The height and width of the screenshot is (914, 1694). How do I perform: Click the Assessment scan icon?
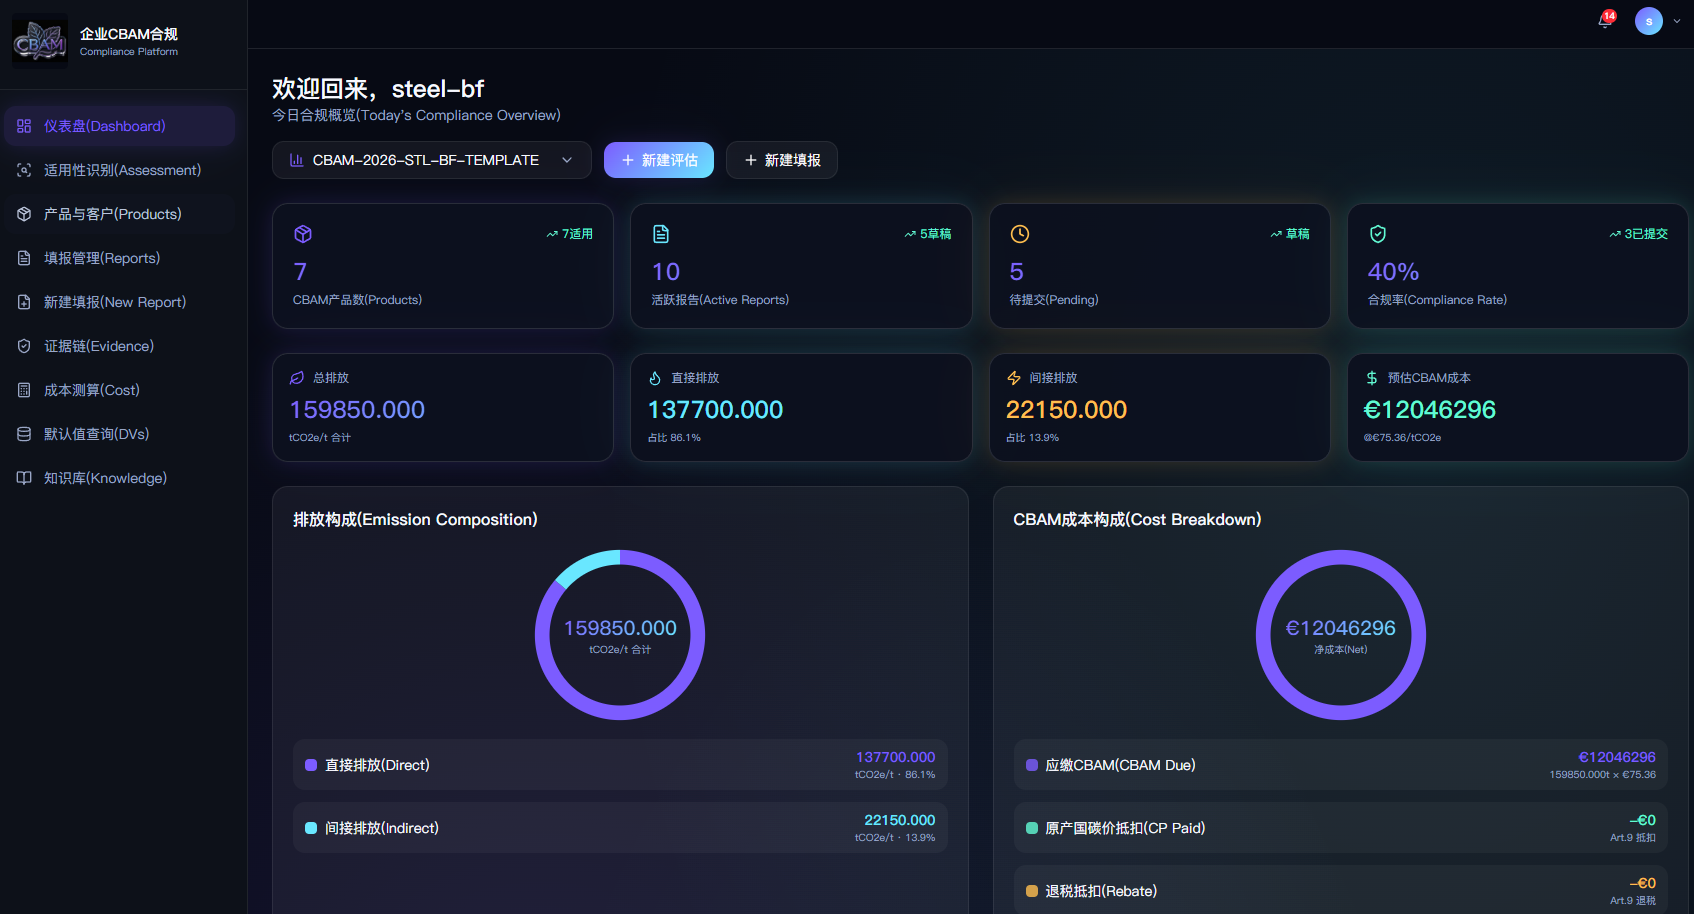[x=24, y=170]
